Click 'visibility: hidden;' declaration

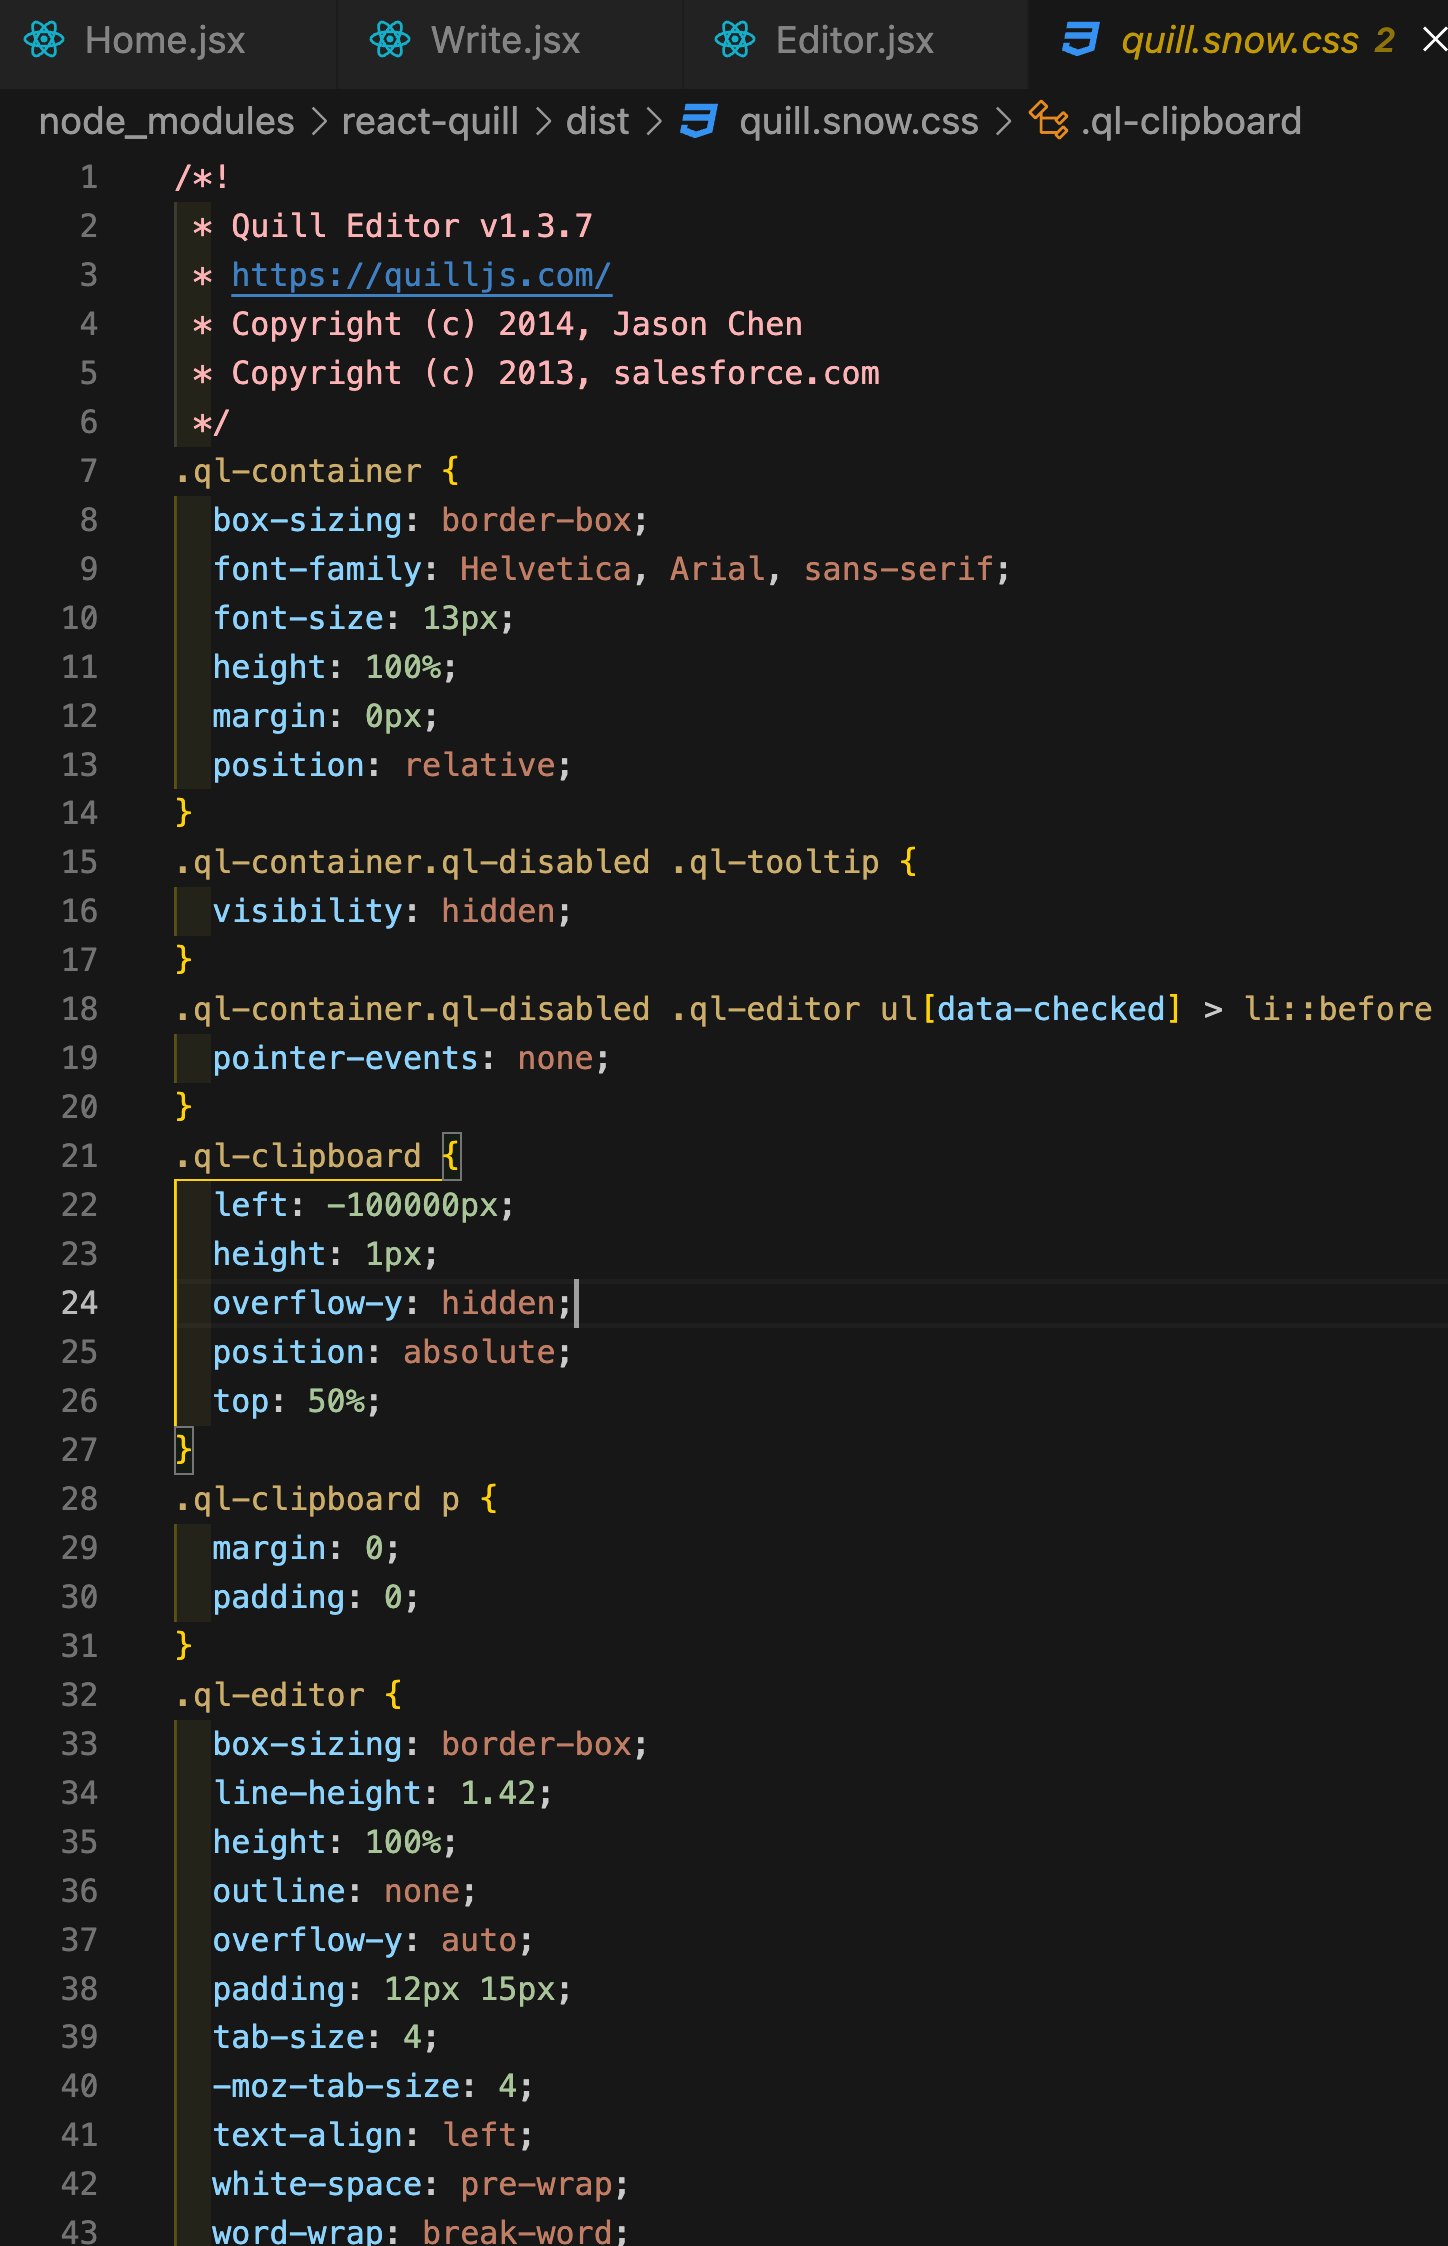click(x=392, y=911)
